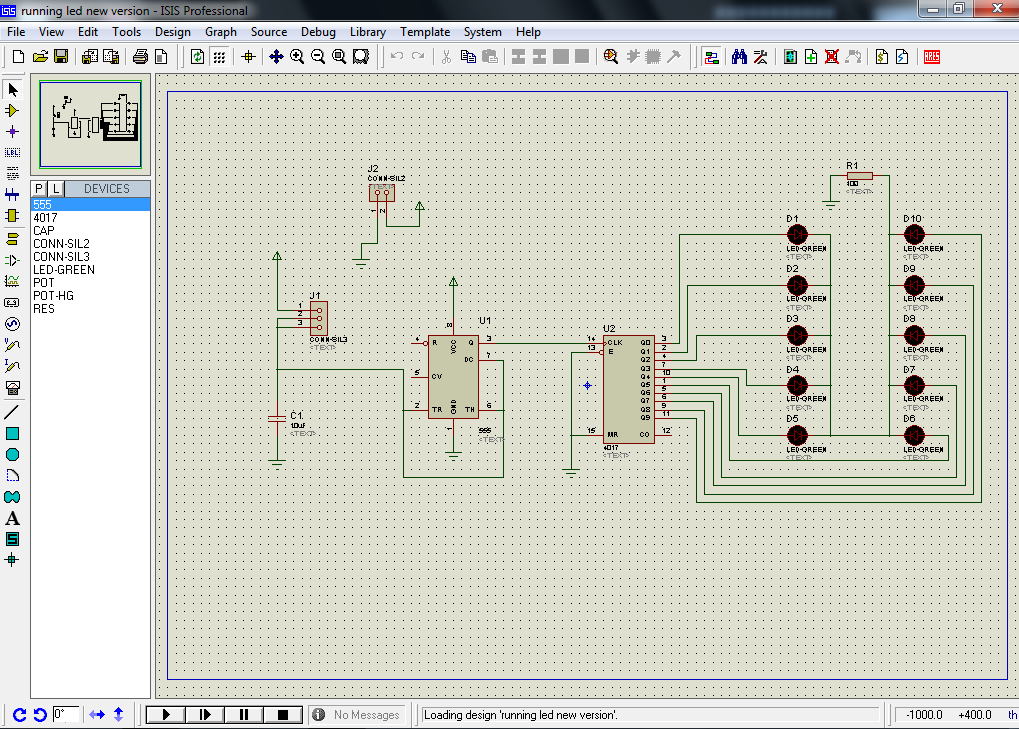The width and height of the screenshot is (1019, 729).
Task: Click the save design floppy icon
Action: [x=61, y=57]
